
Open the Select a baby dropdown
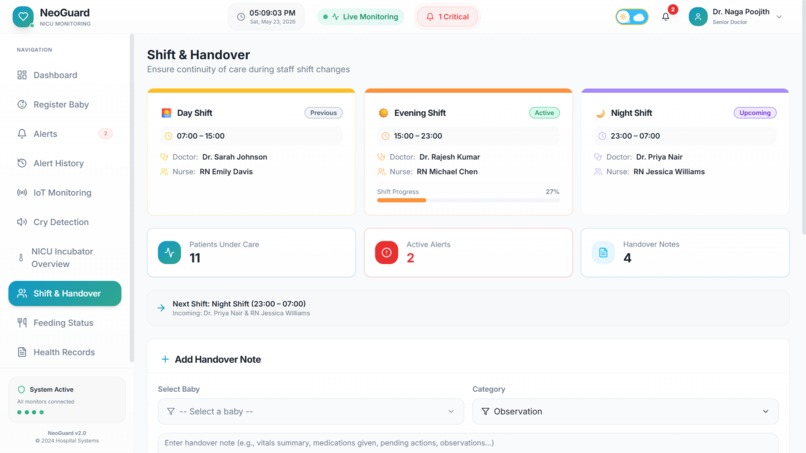pos(310,411)
